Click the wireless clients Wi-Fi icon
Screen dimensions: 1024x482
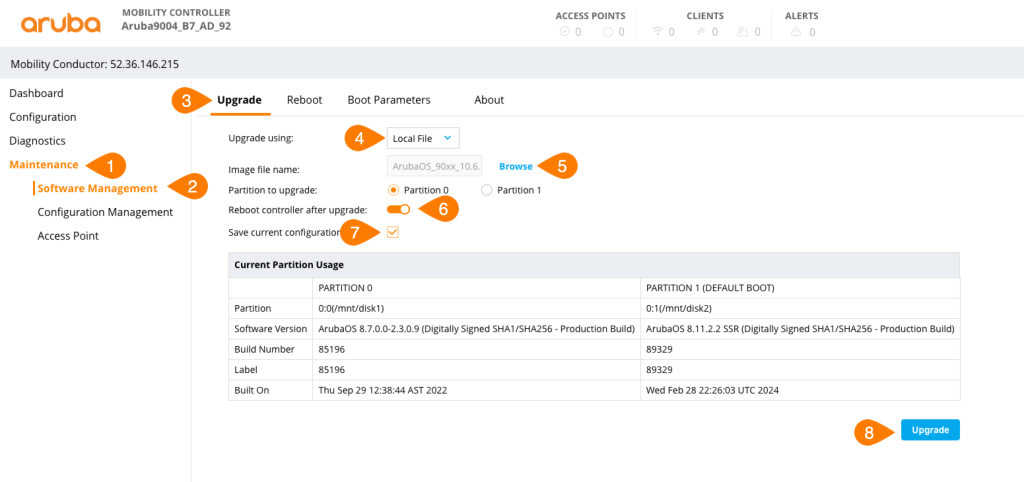click(x=657, y=32)
